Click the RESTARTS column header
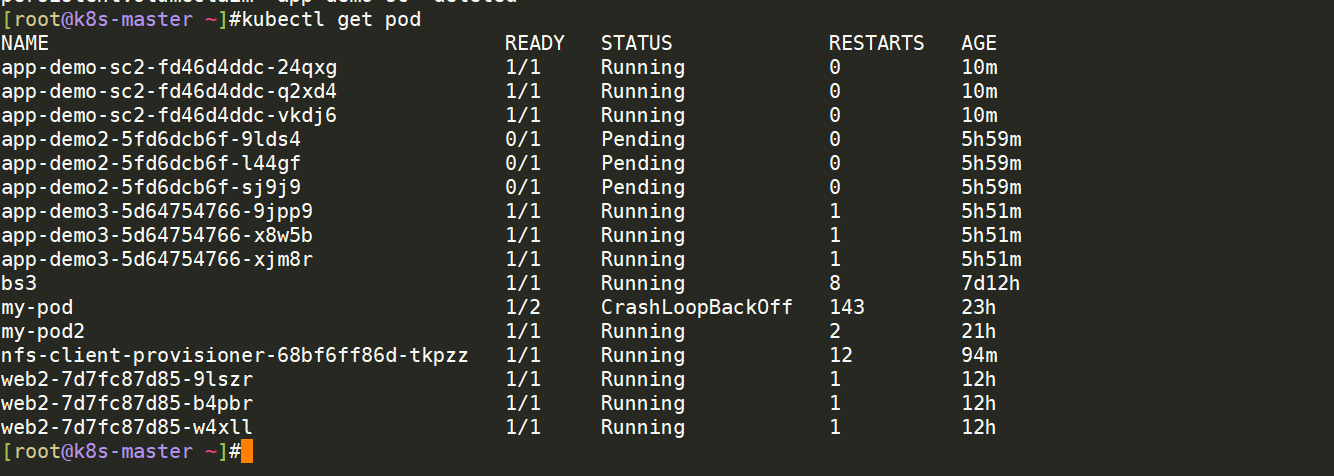The height and width of the screenshot is (476, 1334). point(877,44)
